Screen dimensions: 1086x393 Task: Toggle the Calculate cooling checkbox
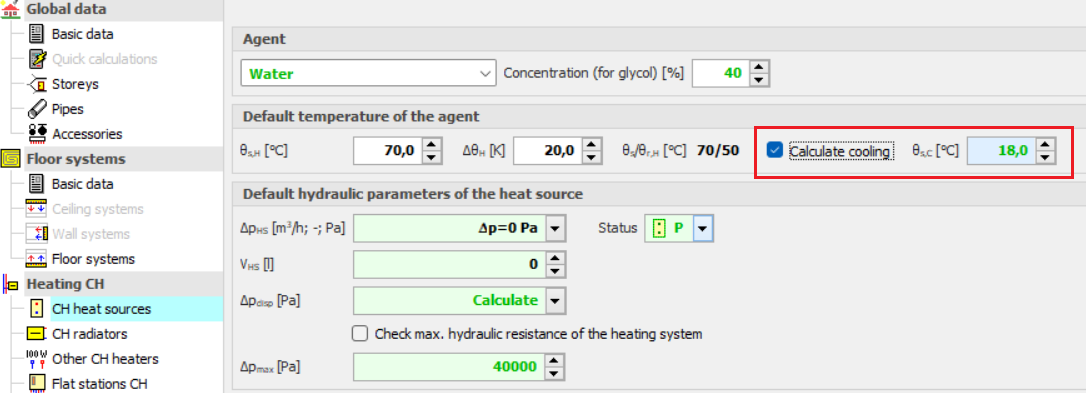click(x=776, y=150)
